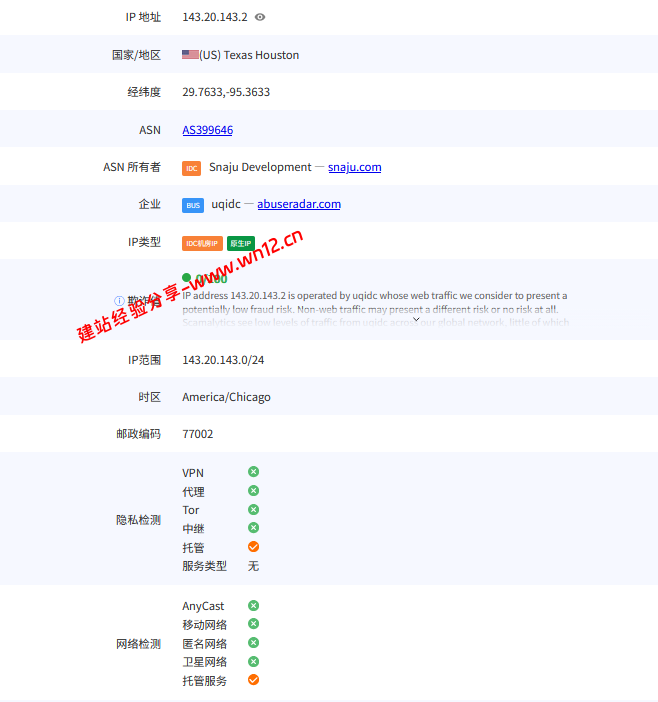This screenshot has width=658, height=702.
Task: Click the ASN 所有者 row label
Action: click(x=132, y=167)
